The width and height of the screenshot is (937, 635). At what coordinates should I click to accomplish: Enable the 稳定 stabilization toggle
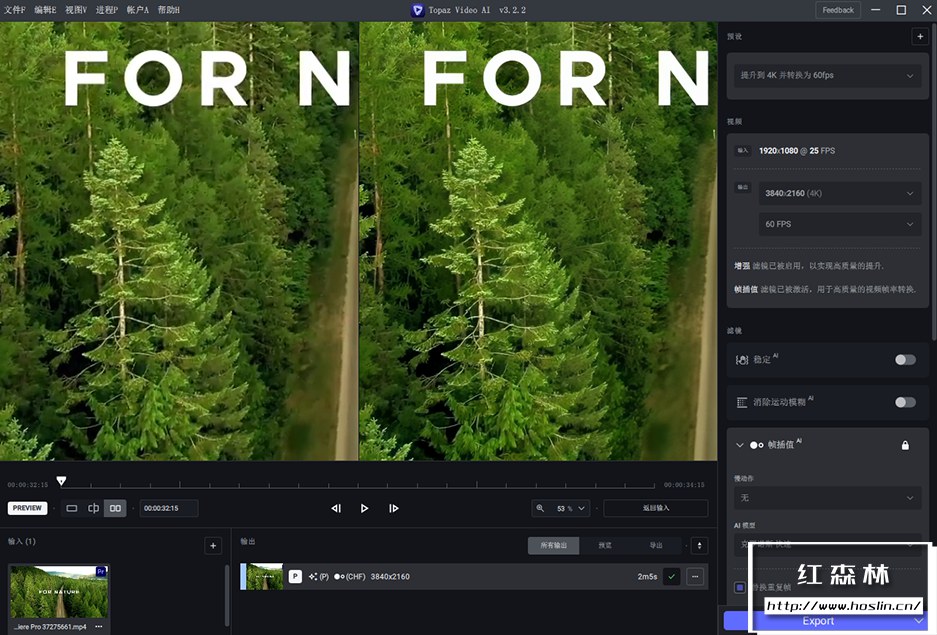click(x=904, y=359)
